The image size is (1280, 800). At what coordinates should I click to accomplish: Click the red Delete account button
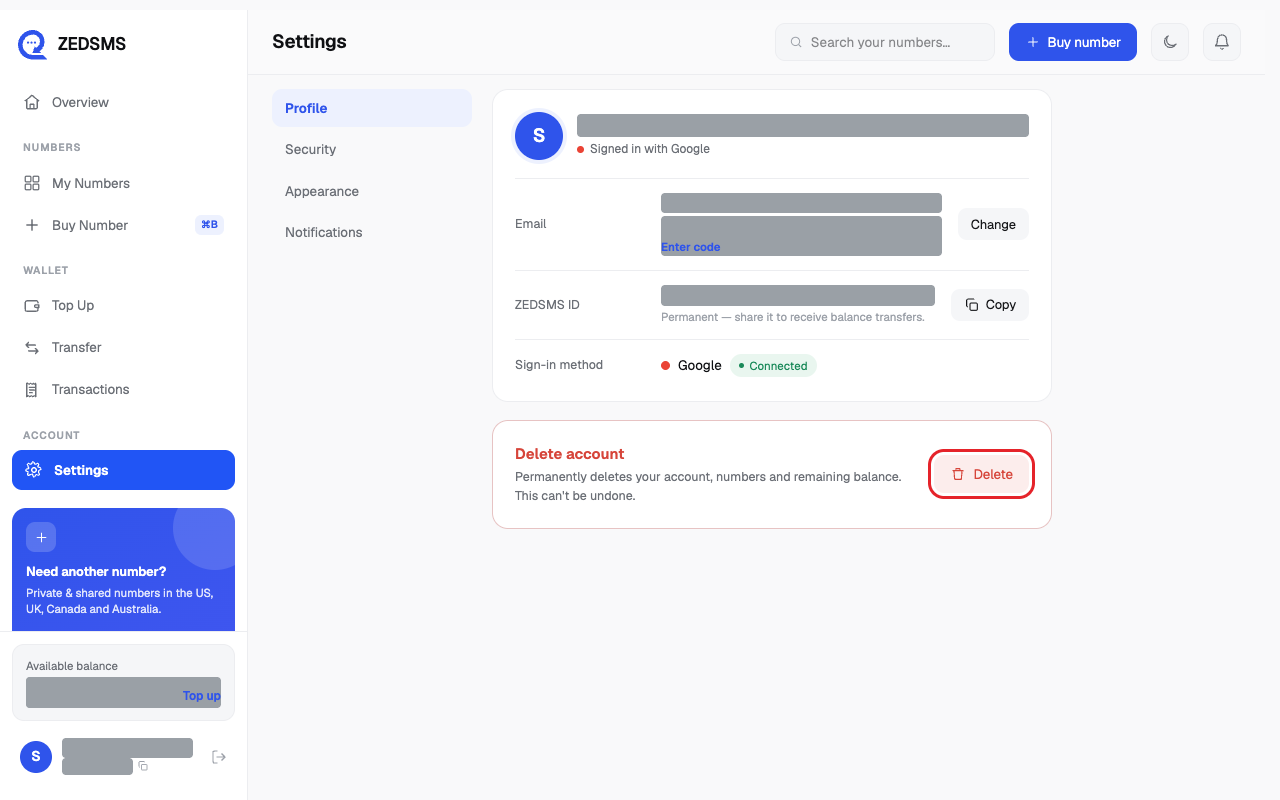pyautogui.click(x=981, y=474)
